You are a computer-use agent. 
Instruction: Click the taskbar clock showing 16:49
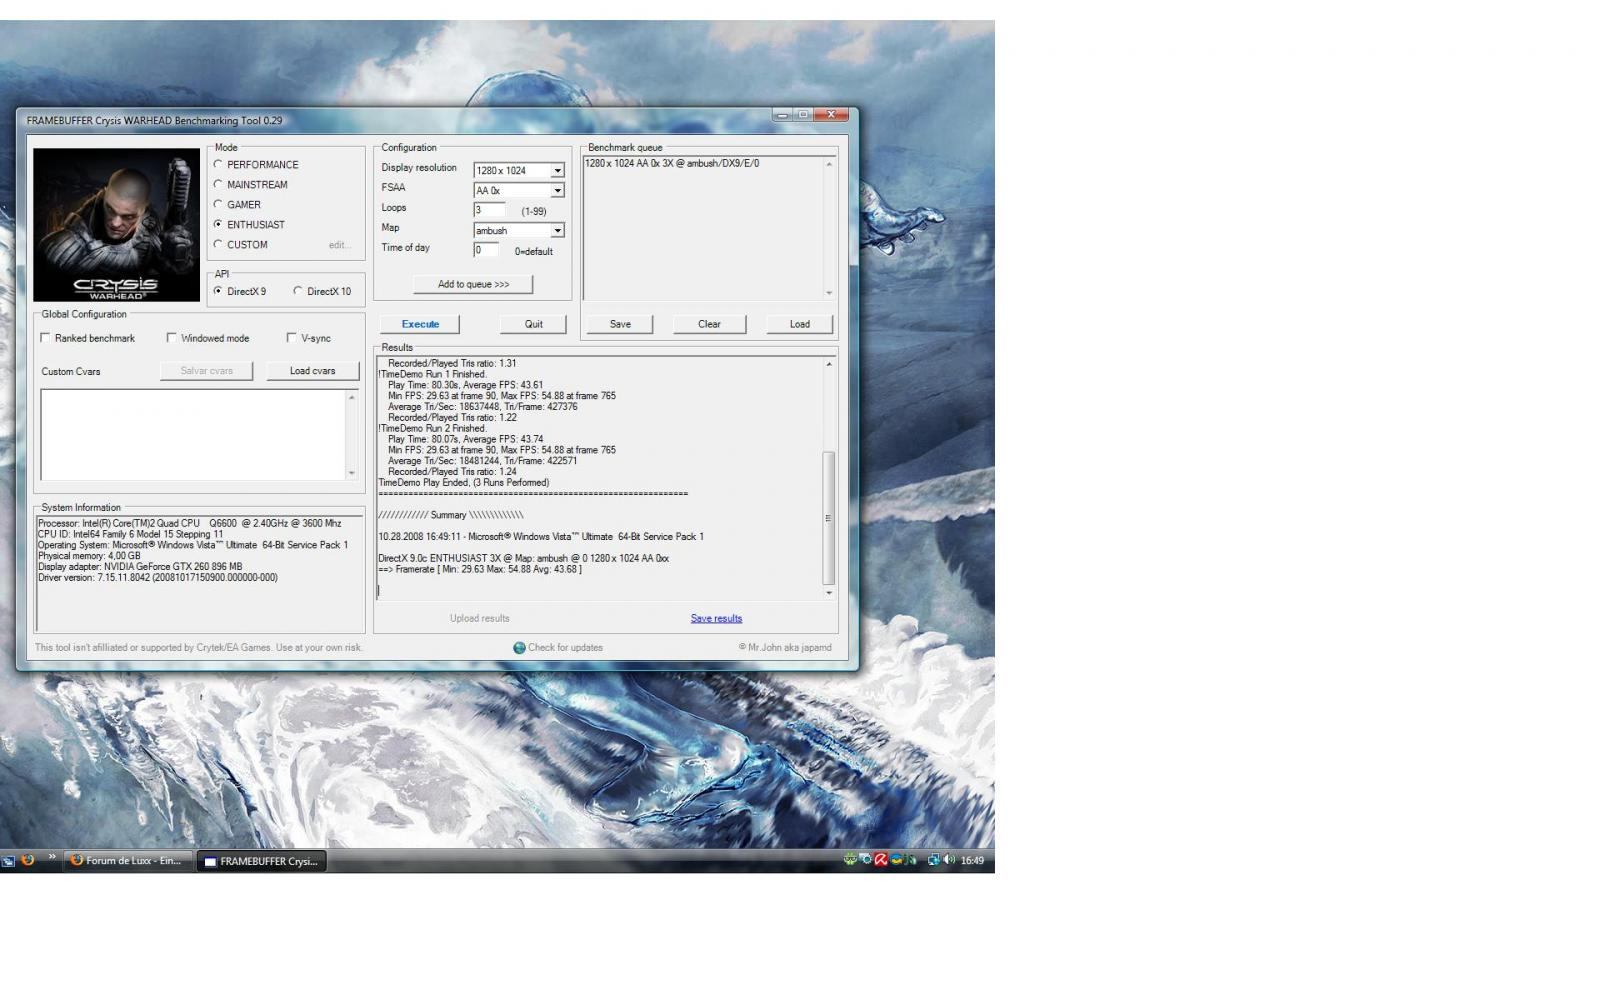pos(972,860)
